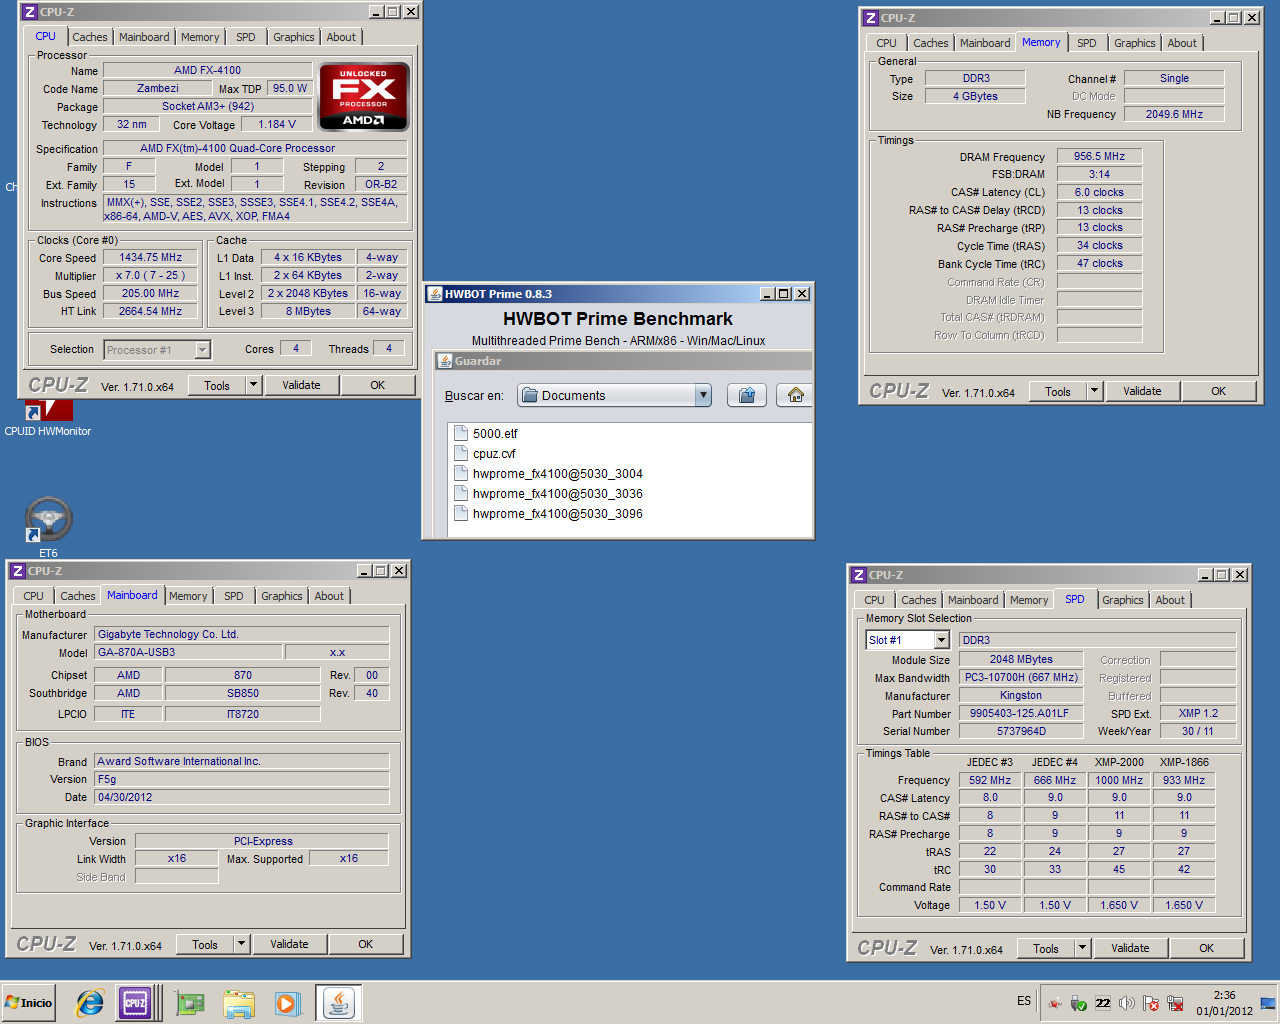This screenshot has height=1024, width=1280.
Task: Click OK in the Memory tab window
Action: [1218, 391]
